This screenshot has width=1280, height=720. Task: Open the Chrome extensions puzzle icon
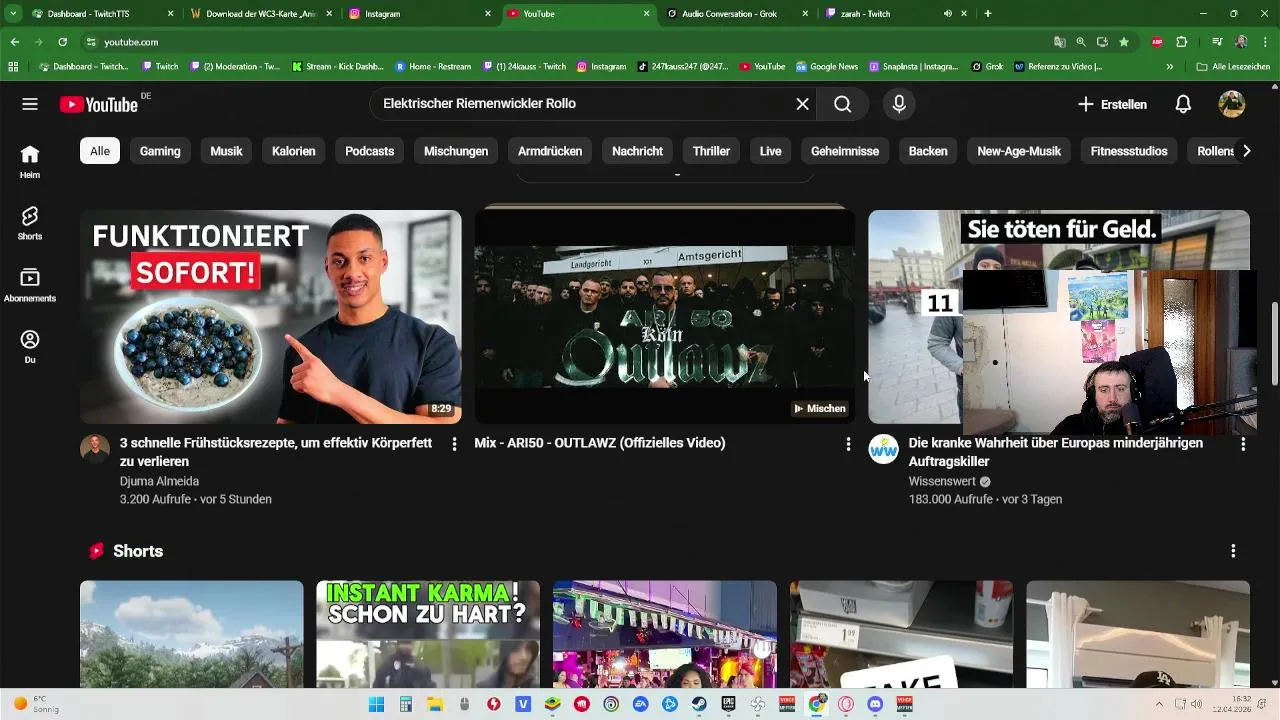(1181, 42)
